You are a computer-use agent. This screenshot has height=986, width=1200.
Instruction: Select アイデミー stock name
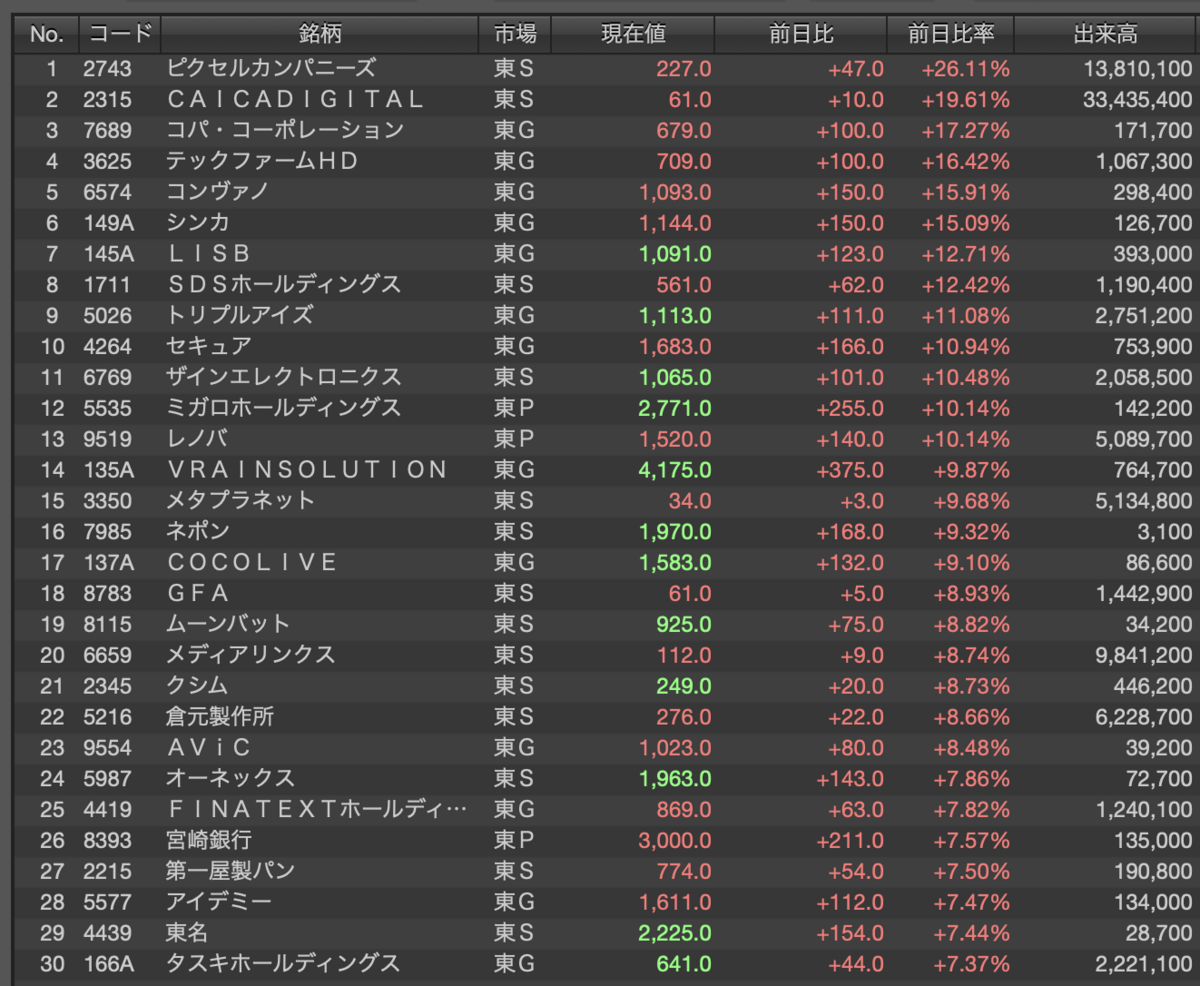click(219, 902)
